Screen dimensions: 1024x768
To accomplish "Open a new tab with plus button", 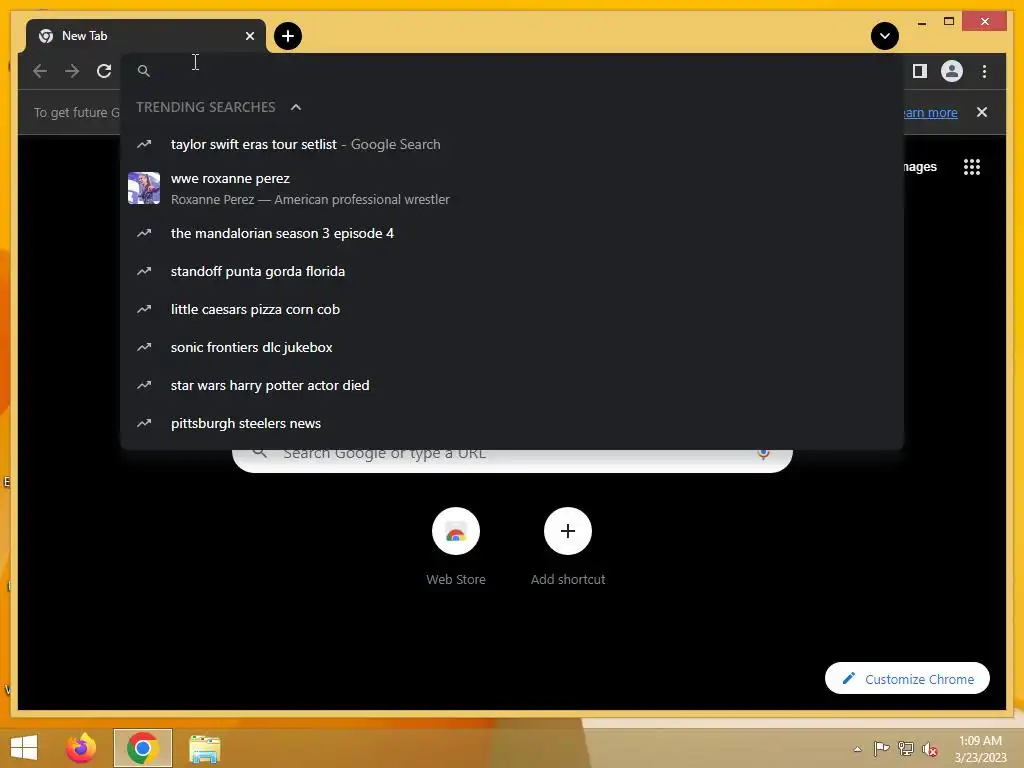I will 288,36.
